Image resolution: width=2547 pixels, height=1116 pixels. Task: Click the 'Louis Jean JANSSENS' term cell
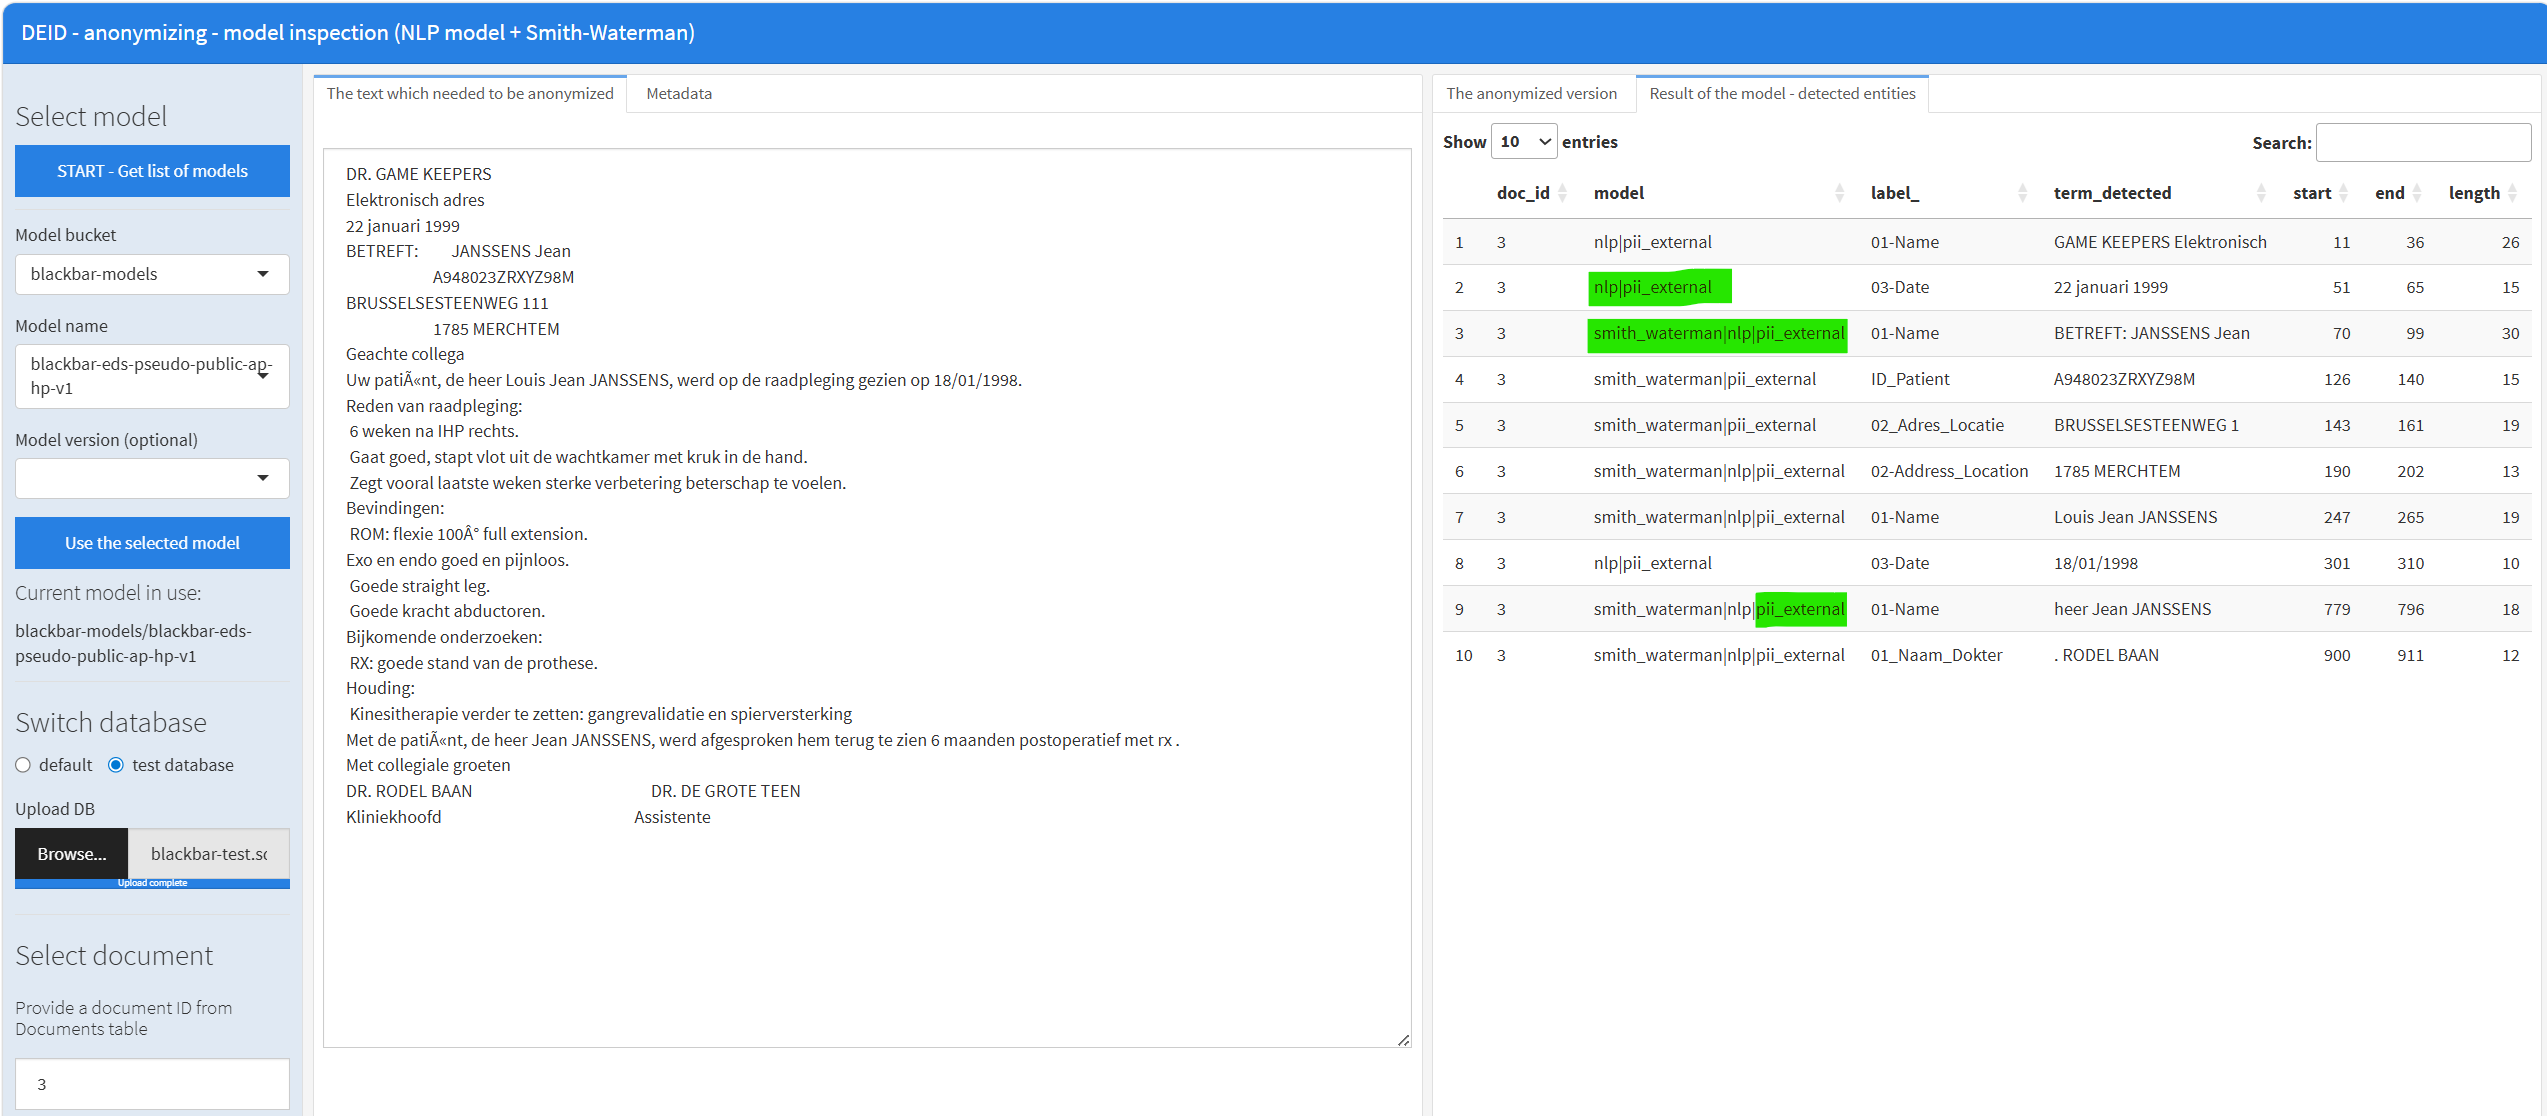(2135, 518)
